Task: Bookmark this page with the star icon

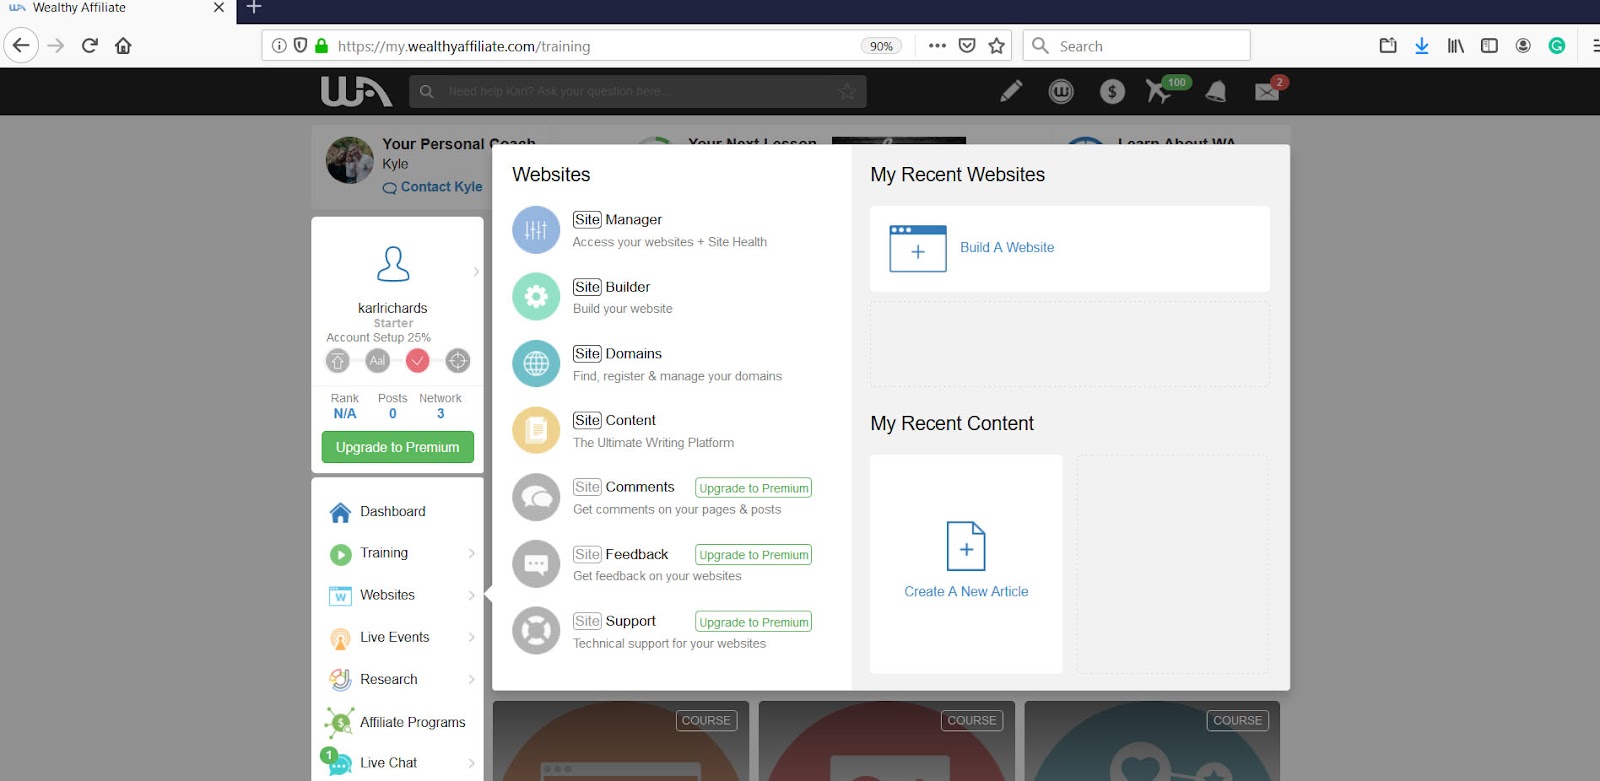Action: coord(997,46)
